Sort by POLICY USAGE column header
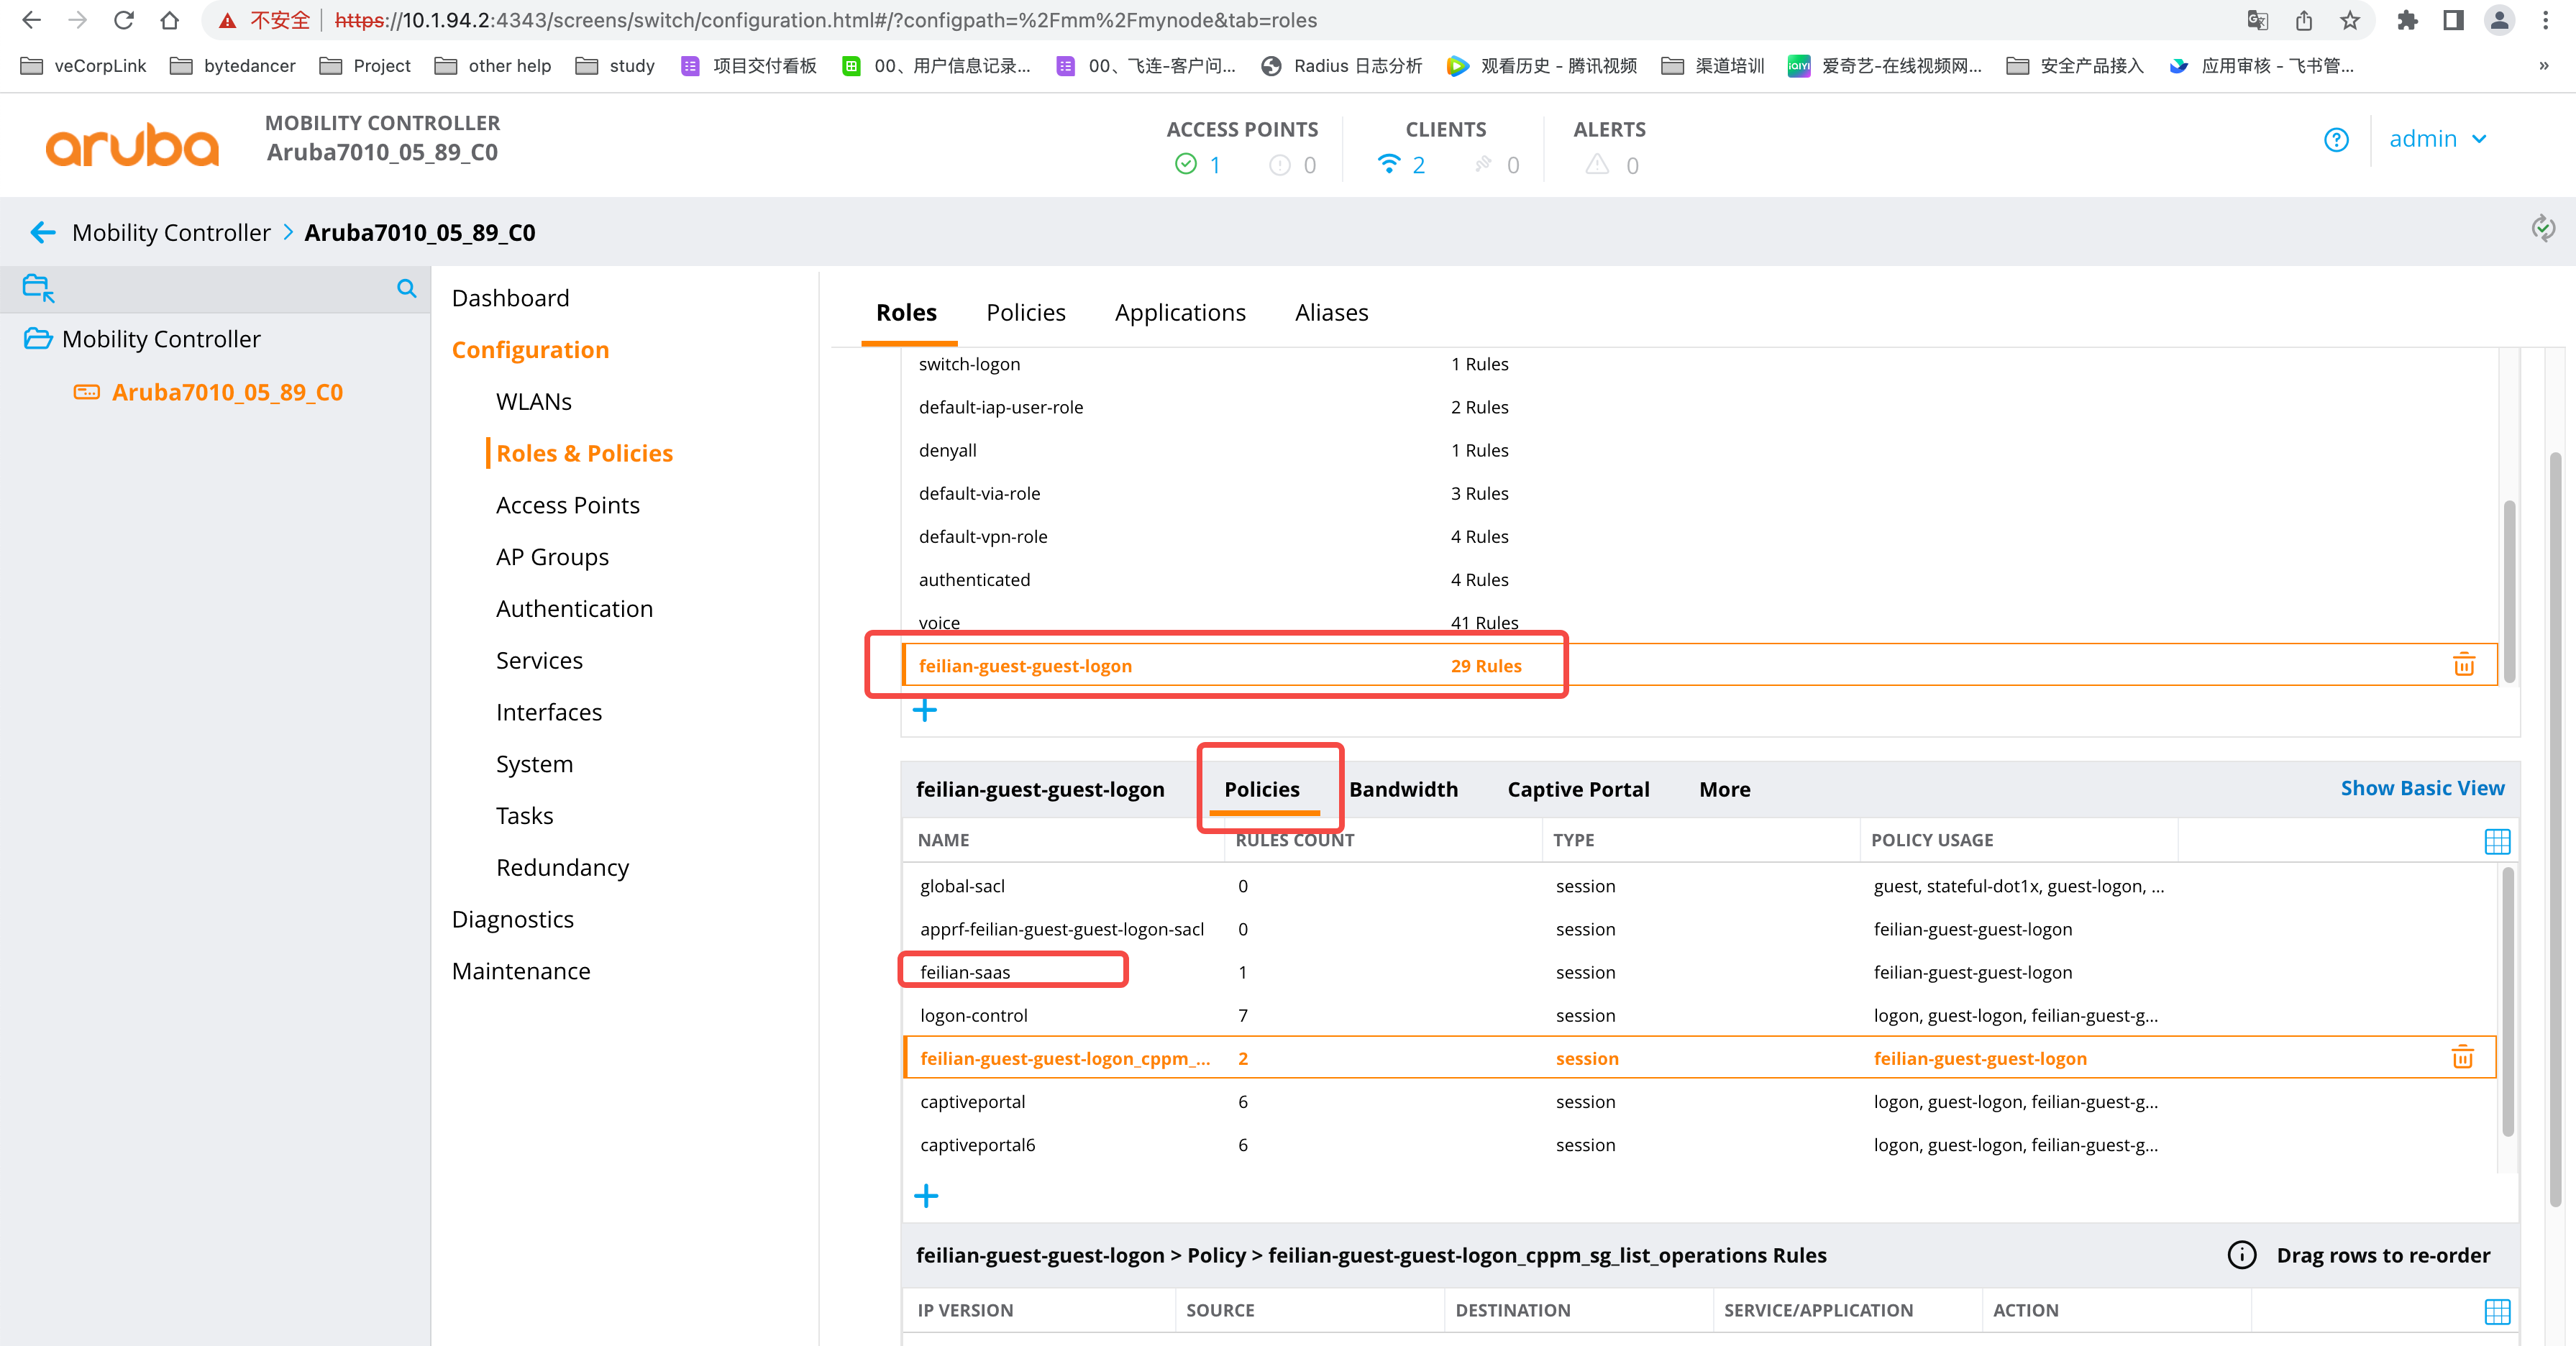 1931,840
